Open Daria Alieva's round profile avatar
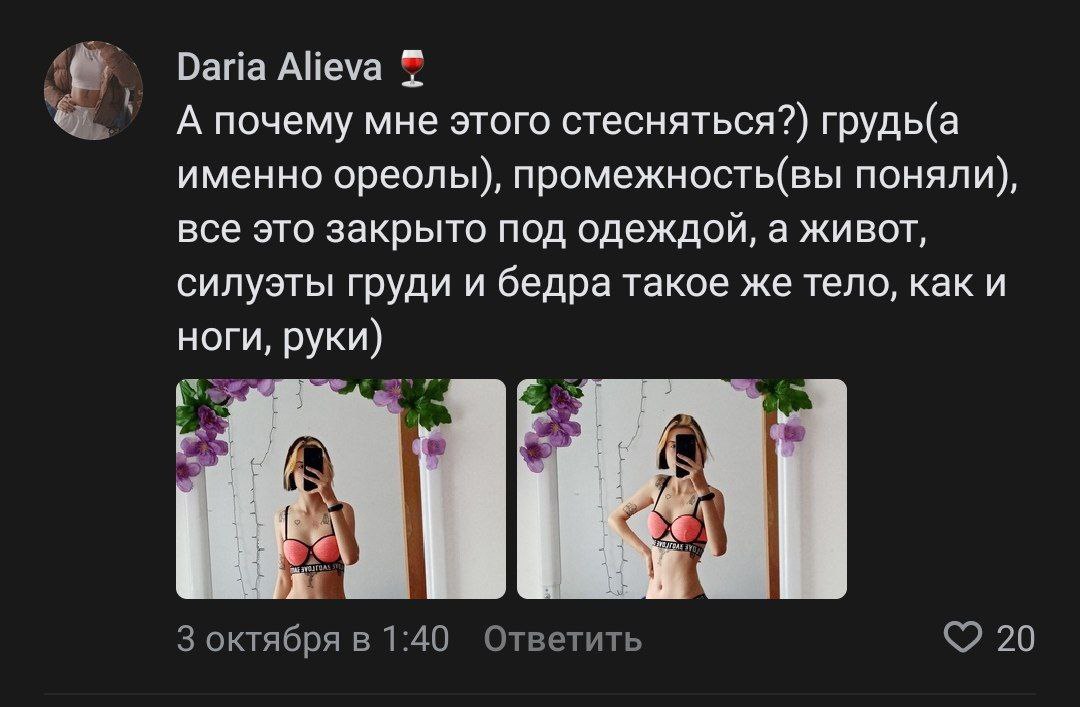 click(93, 91)
